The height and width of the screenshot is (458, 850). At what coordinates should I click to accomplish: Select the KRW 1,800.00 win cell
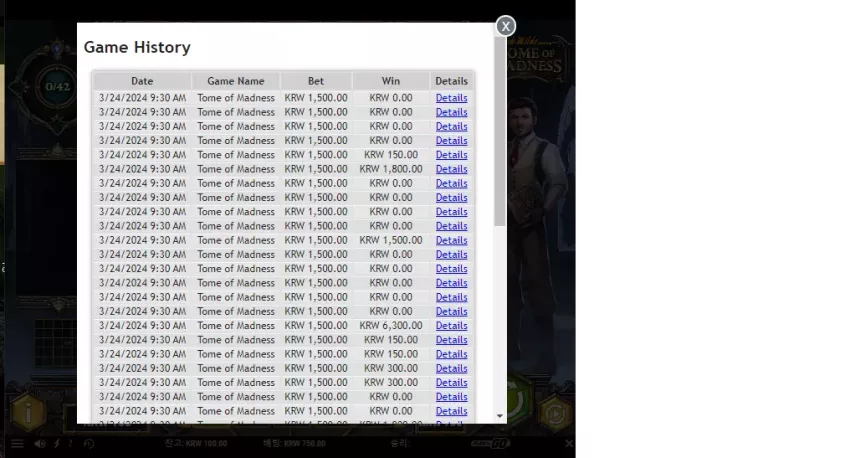[390, 169]
